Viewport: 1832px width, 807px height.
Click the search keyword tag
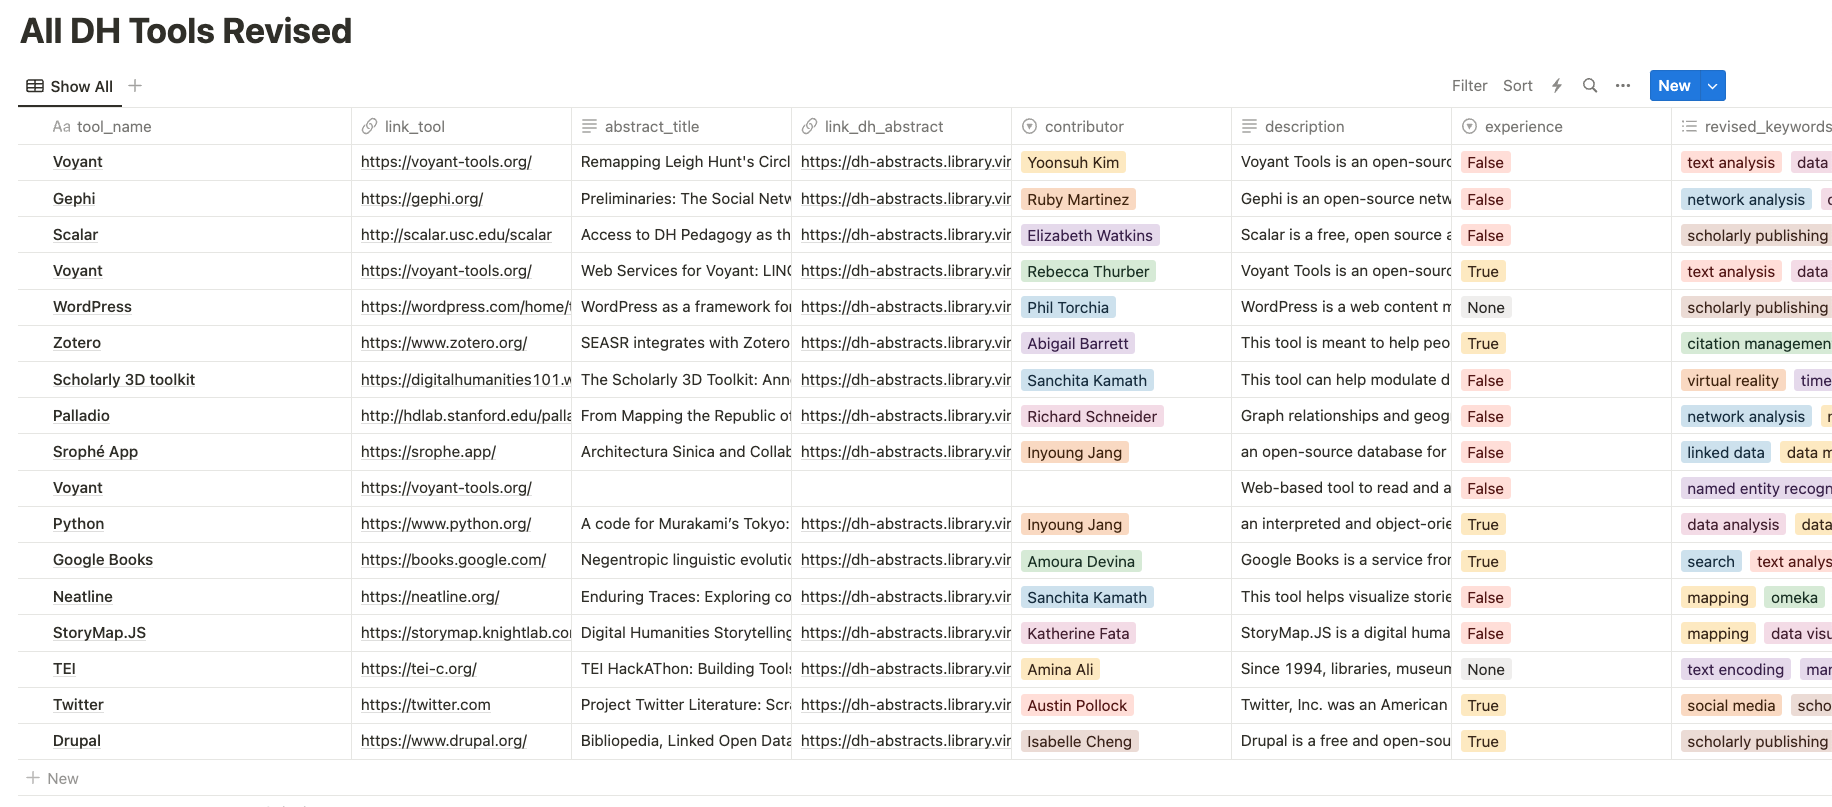pyautogui.click(x=1711, y=562)
